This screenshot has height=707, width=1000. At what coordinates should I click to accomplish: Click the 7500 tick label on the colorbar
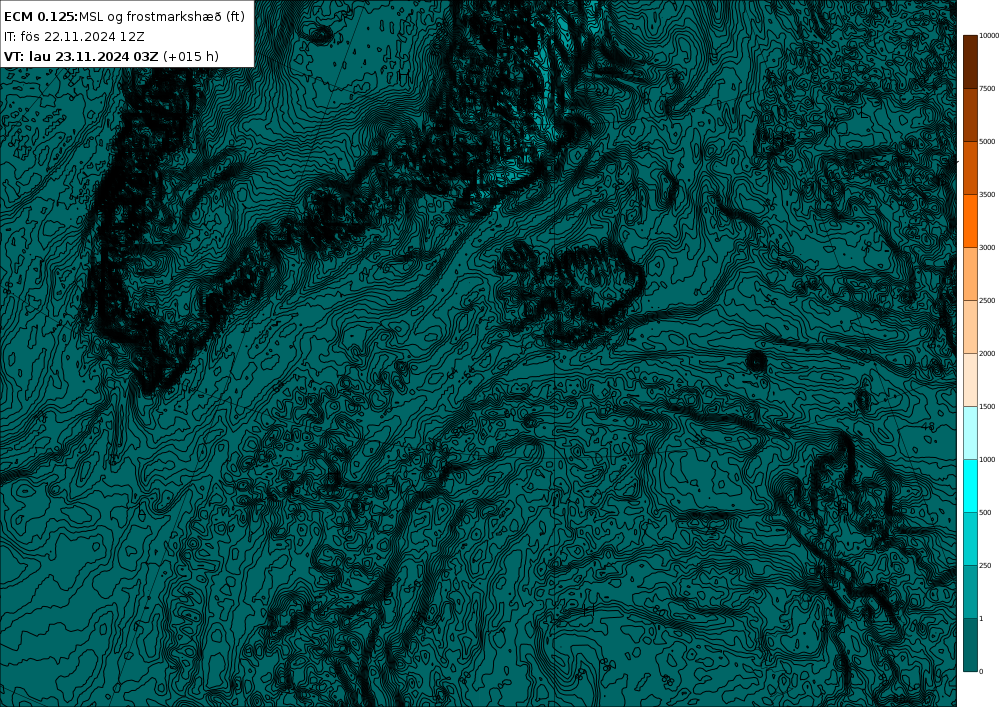tap(987, 89)
